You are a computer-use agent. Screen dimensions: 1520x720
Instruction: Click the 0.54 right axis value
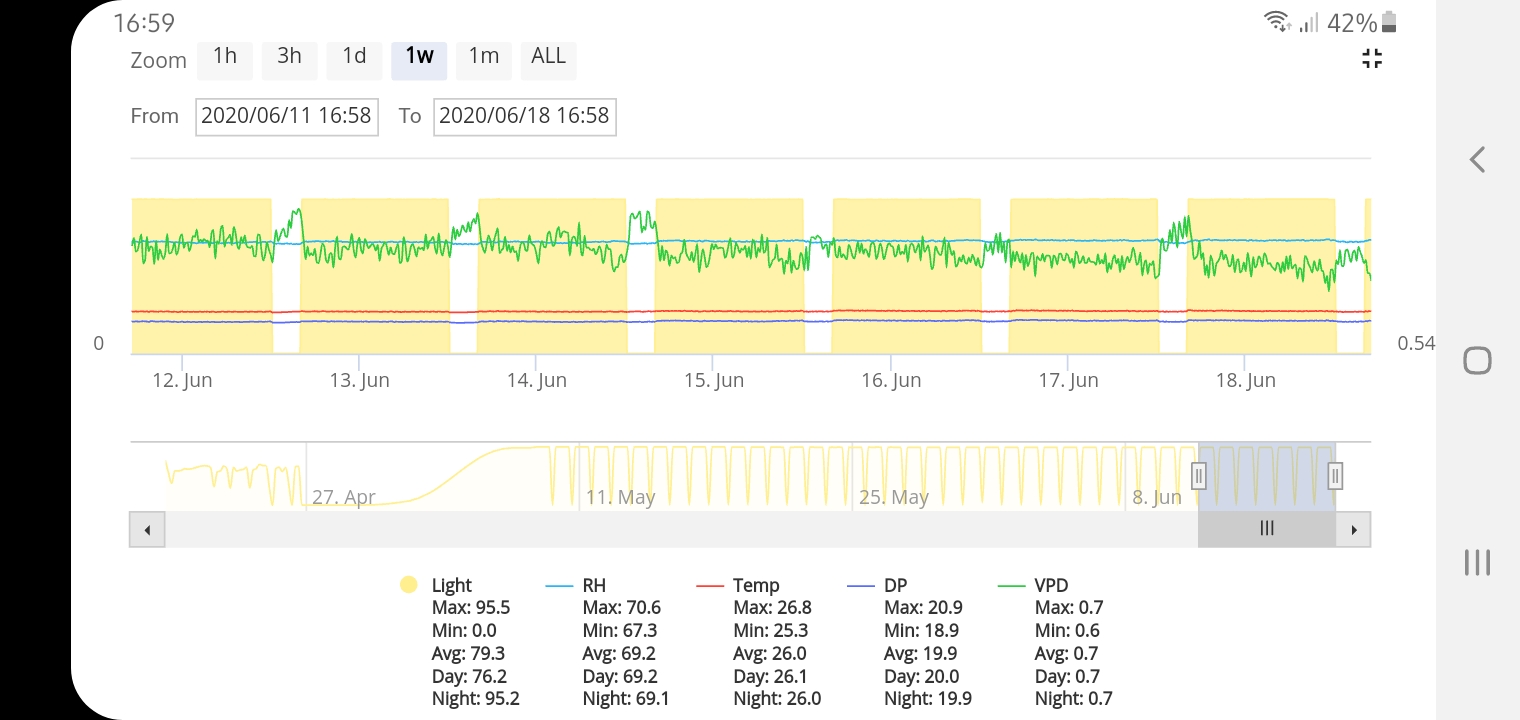(x=1416, y=344)
